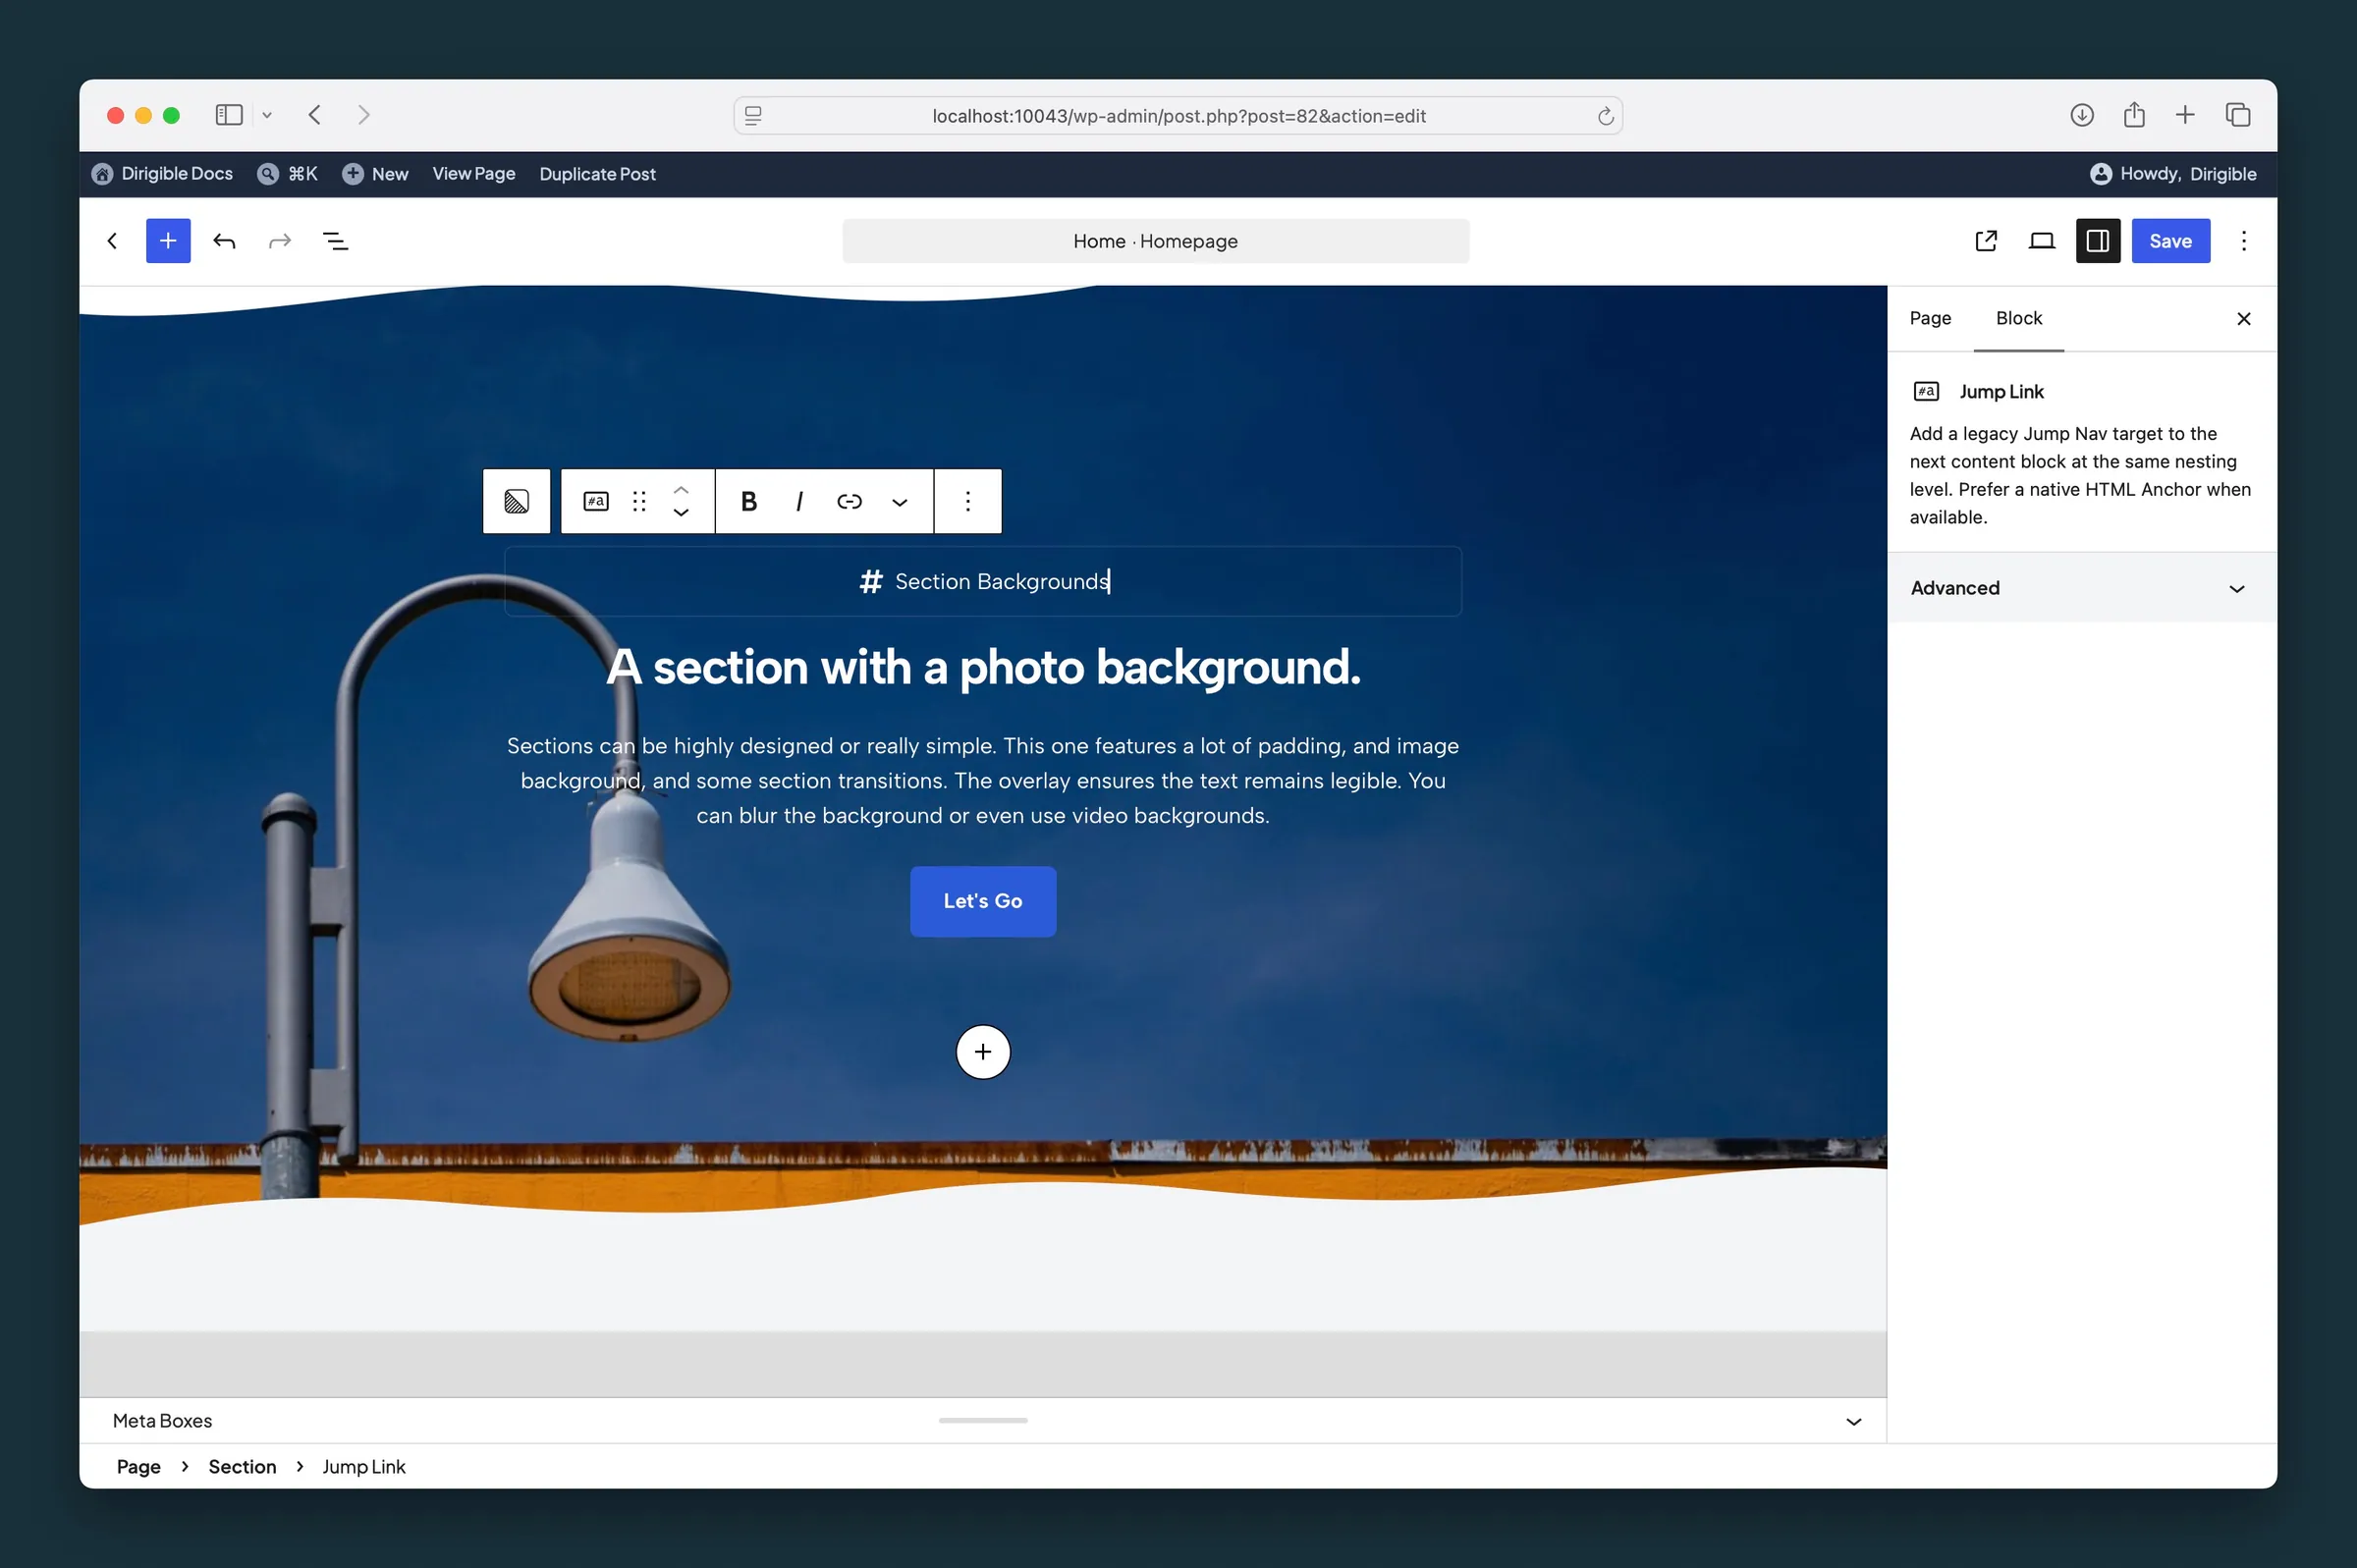Screen dimensions: 2357x1568
Task: Click the Jump Link icon in sidebar
Action: pos(1926,392)
